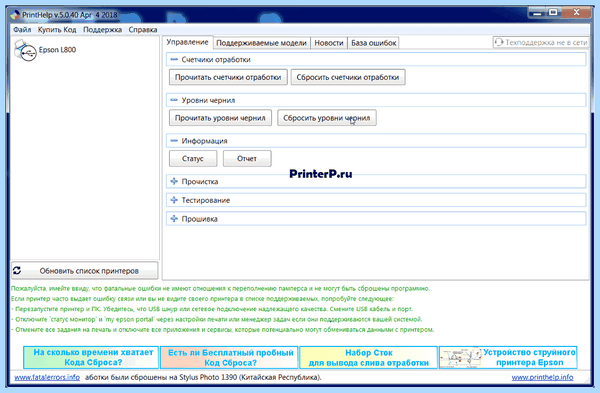The width and height of the screenshot is (600, 393).
Task: Click the PrintHelp app icon in title bar
Action: [x=15, y=15]
